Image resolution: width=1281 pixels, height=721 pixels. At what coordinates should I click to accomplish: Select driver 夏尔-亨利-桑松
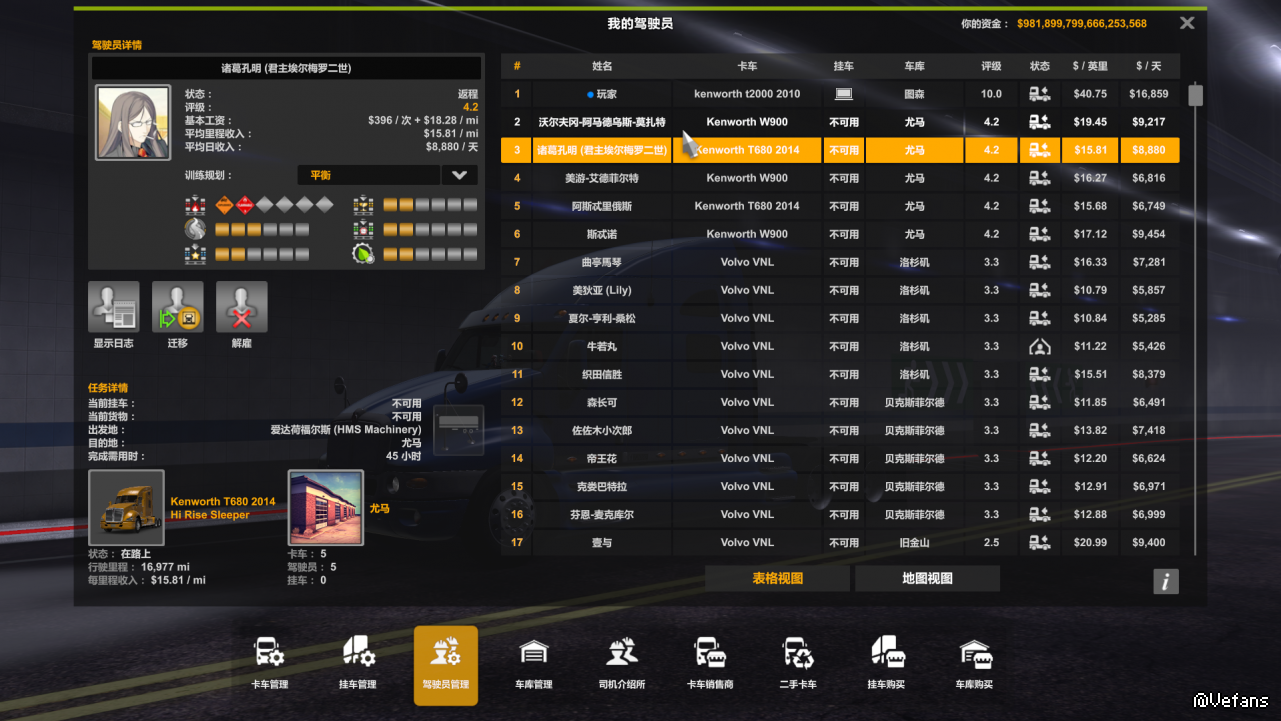click(x=601, y=318)
